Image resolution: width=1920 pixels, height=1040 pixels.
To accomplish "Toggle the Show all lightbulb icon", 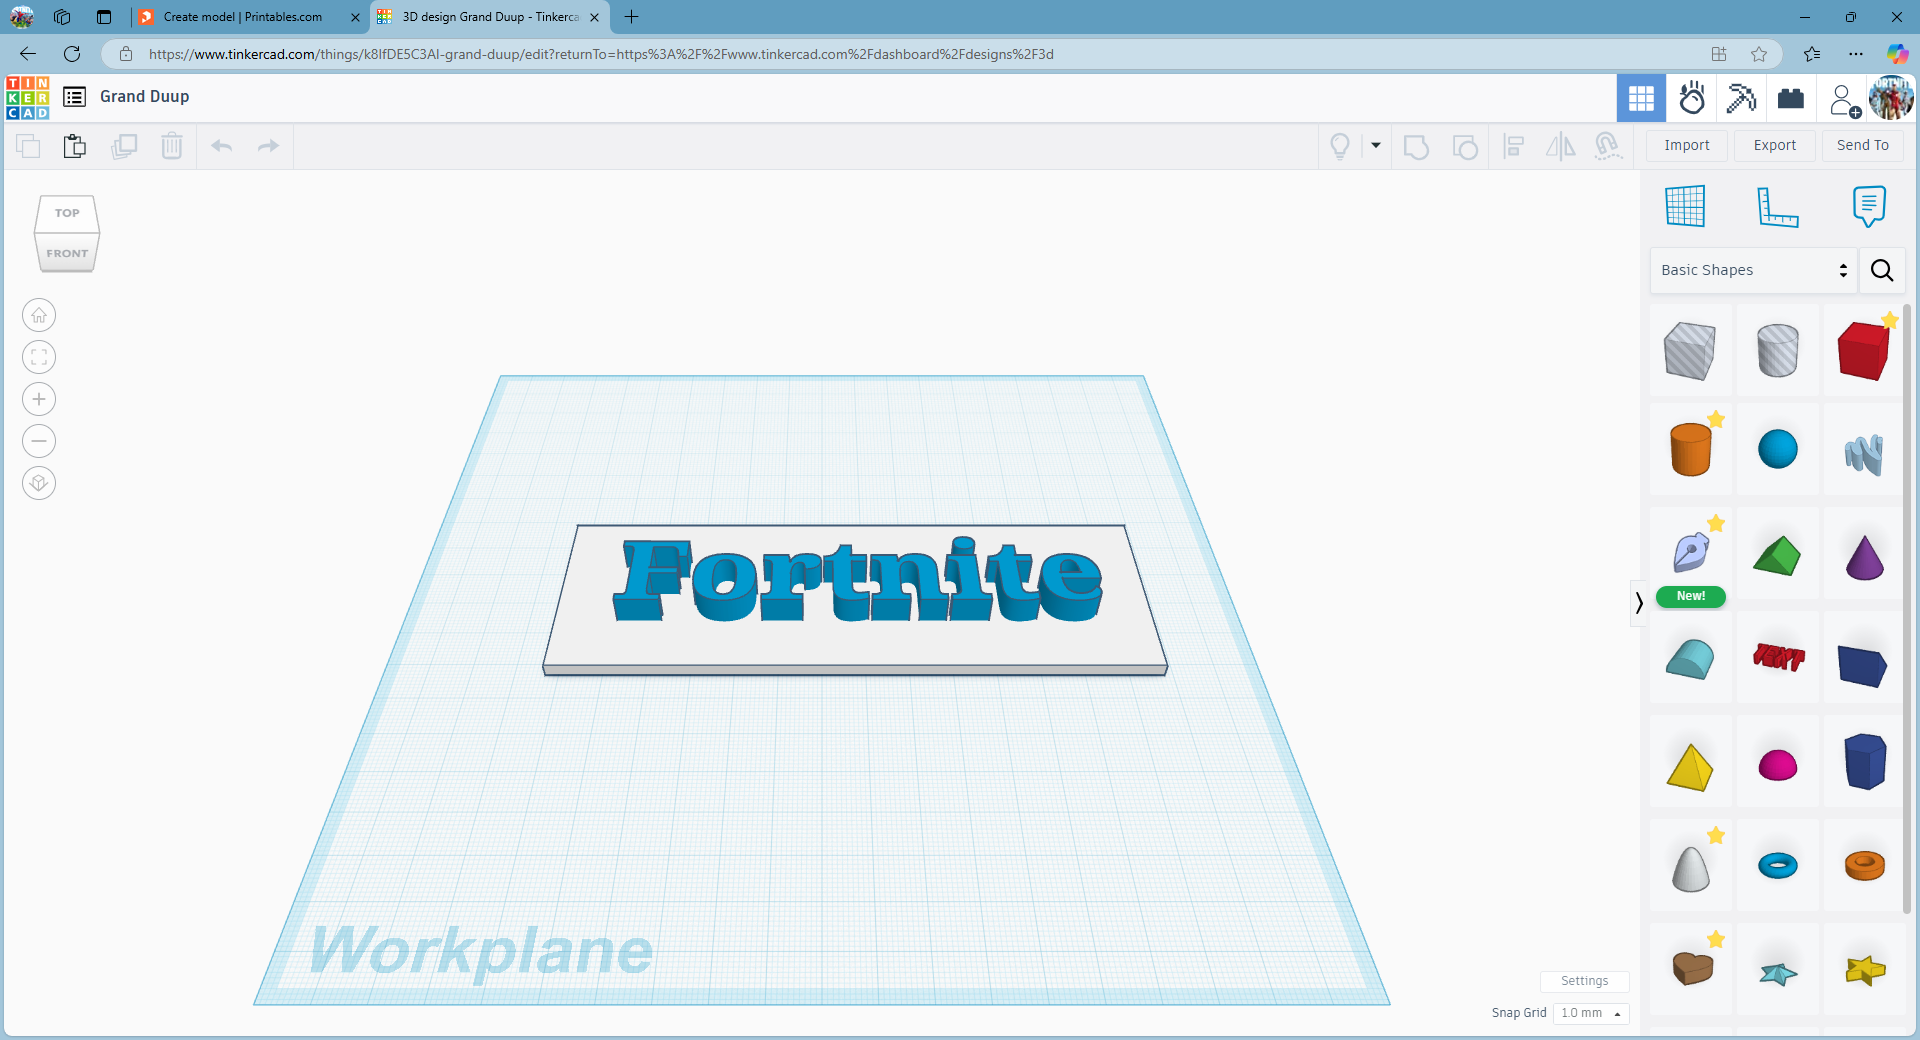I will [x=1340, y=146].
